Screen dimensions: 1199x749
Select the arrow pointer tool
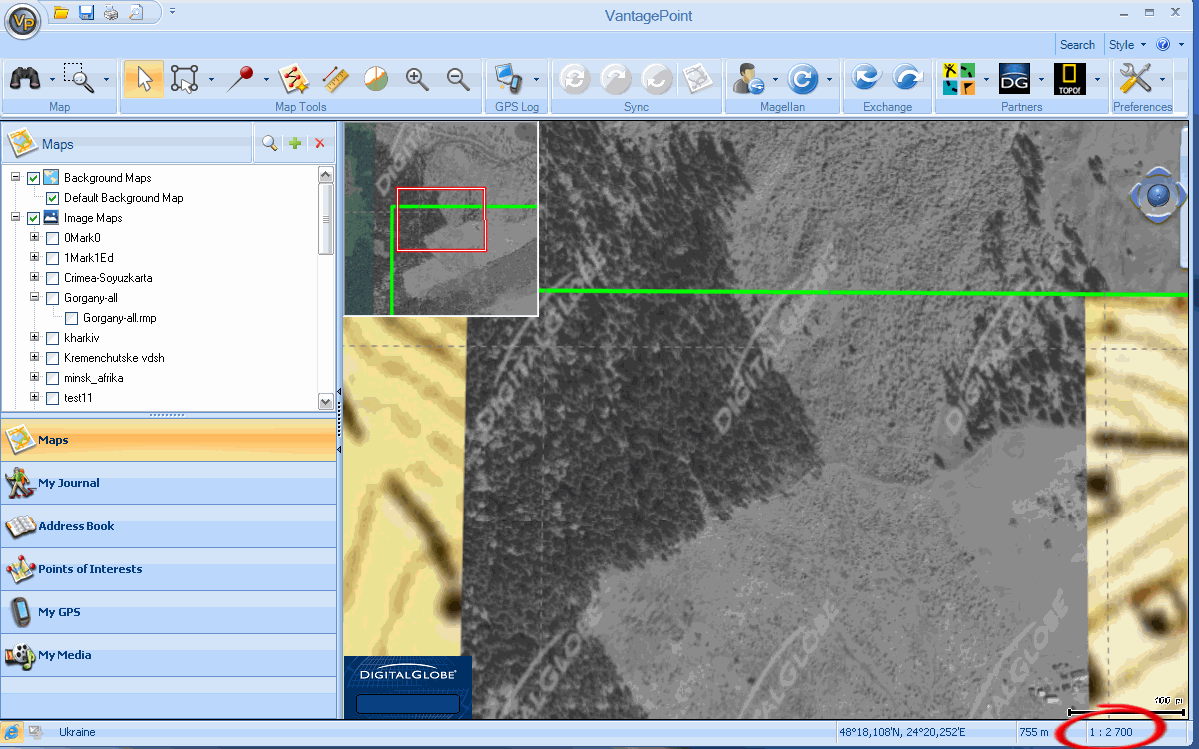click(144, 79)
